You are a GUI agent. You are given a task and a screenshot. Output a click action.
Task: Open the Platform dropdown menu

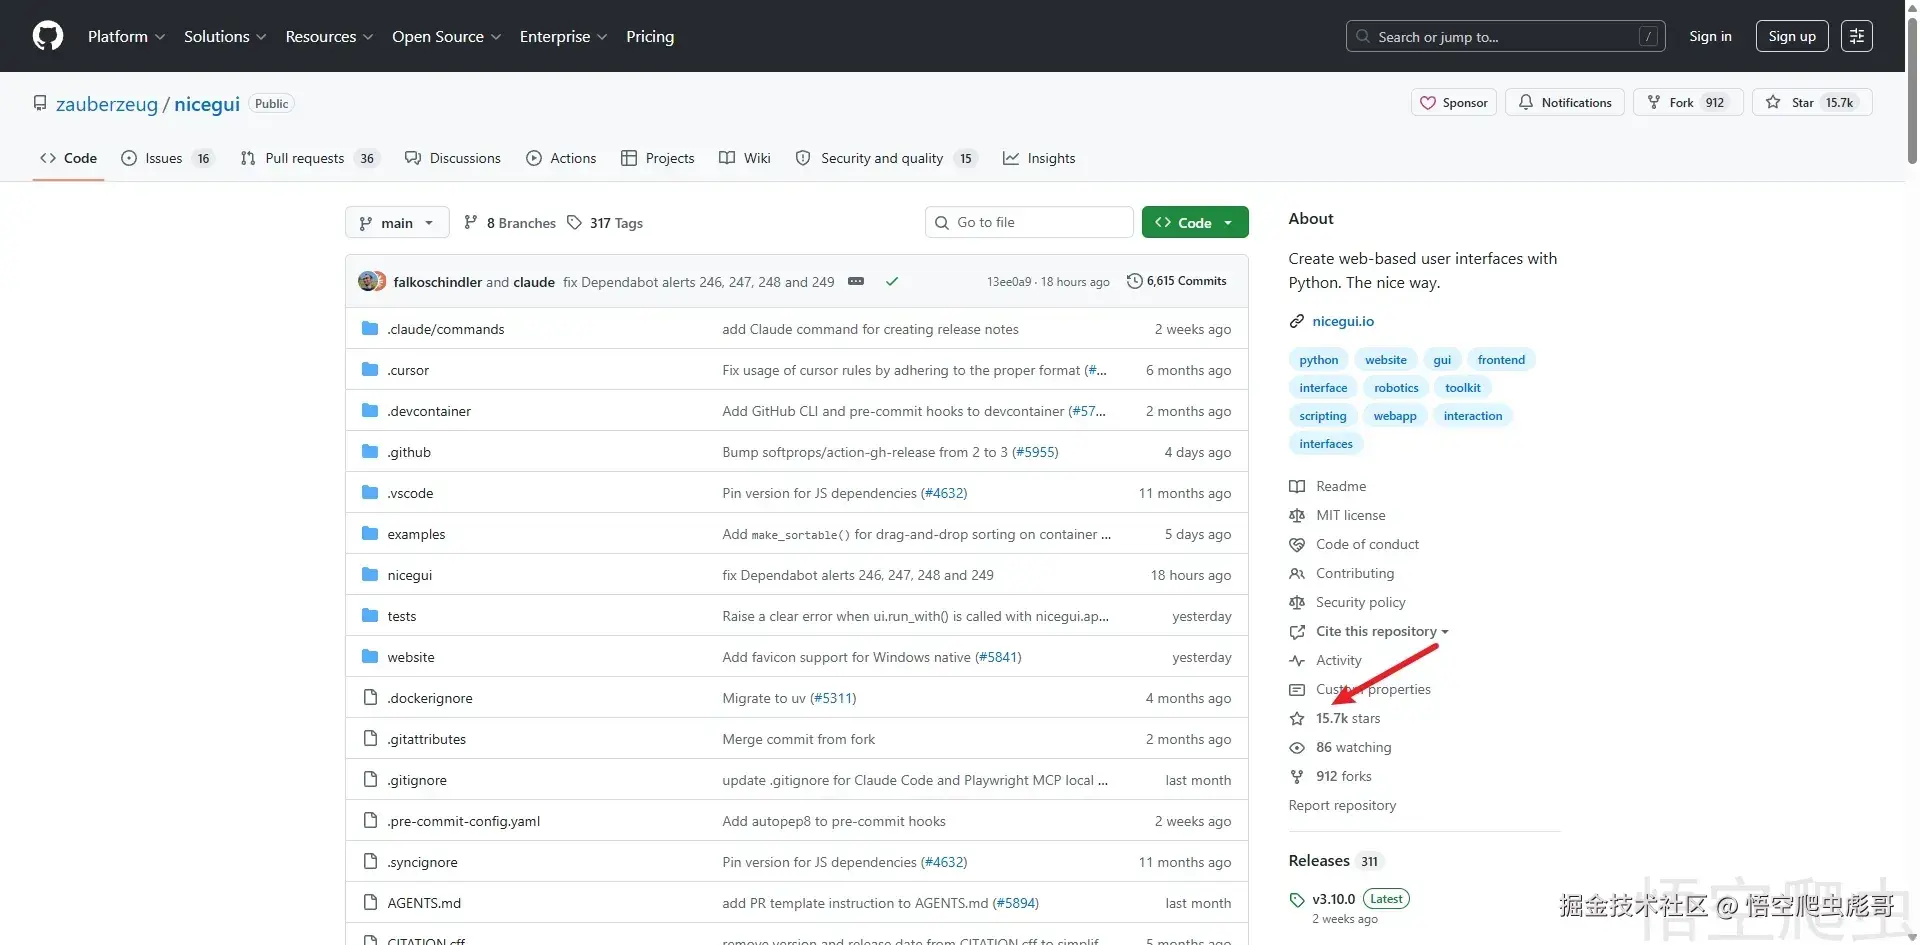click(x=126, y=36)
